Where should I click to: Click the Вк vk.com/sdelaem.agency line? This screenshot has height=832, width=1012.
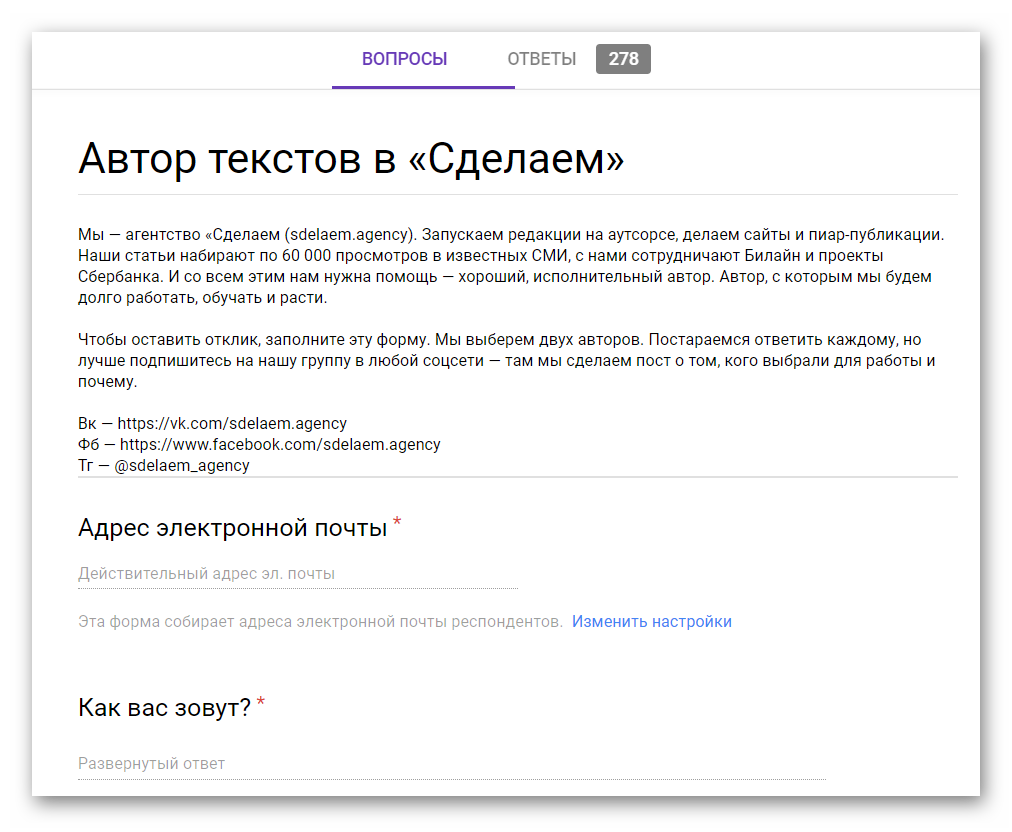212,423
